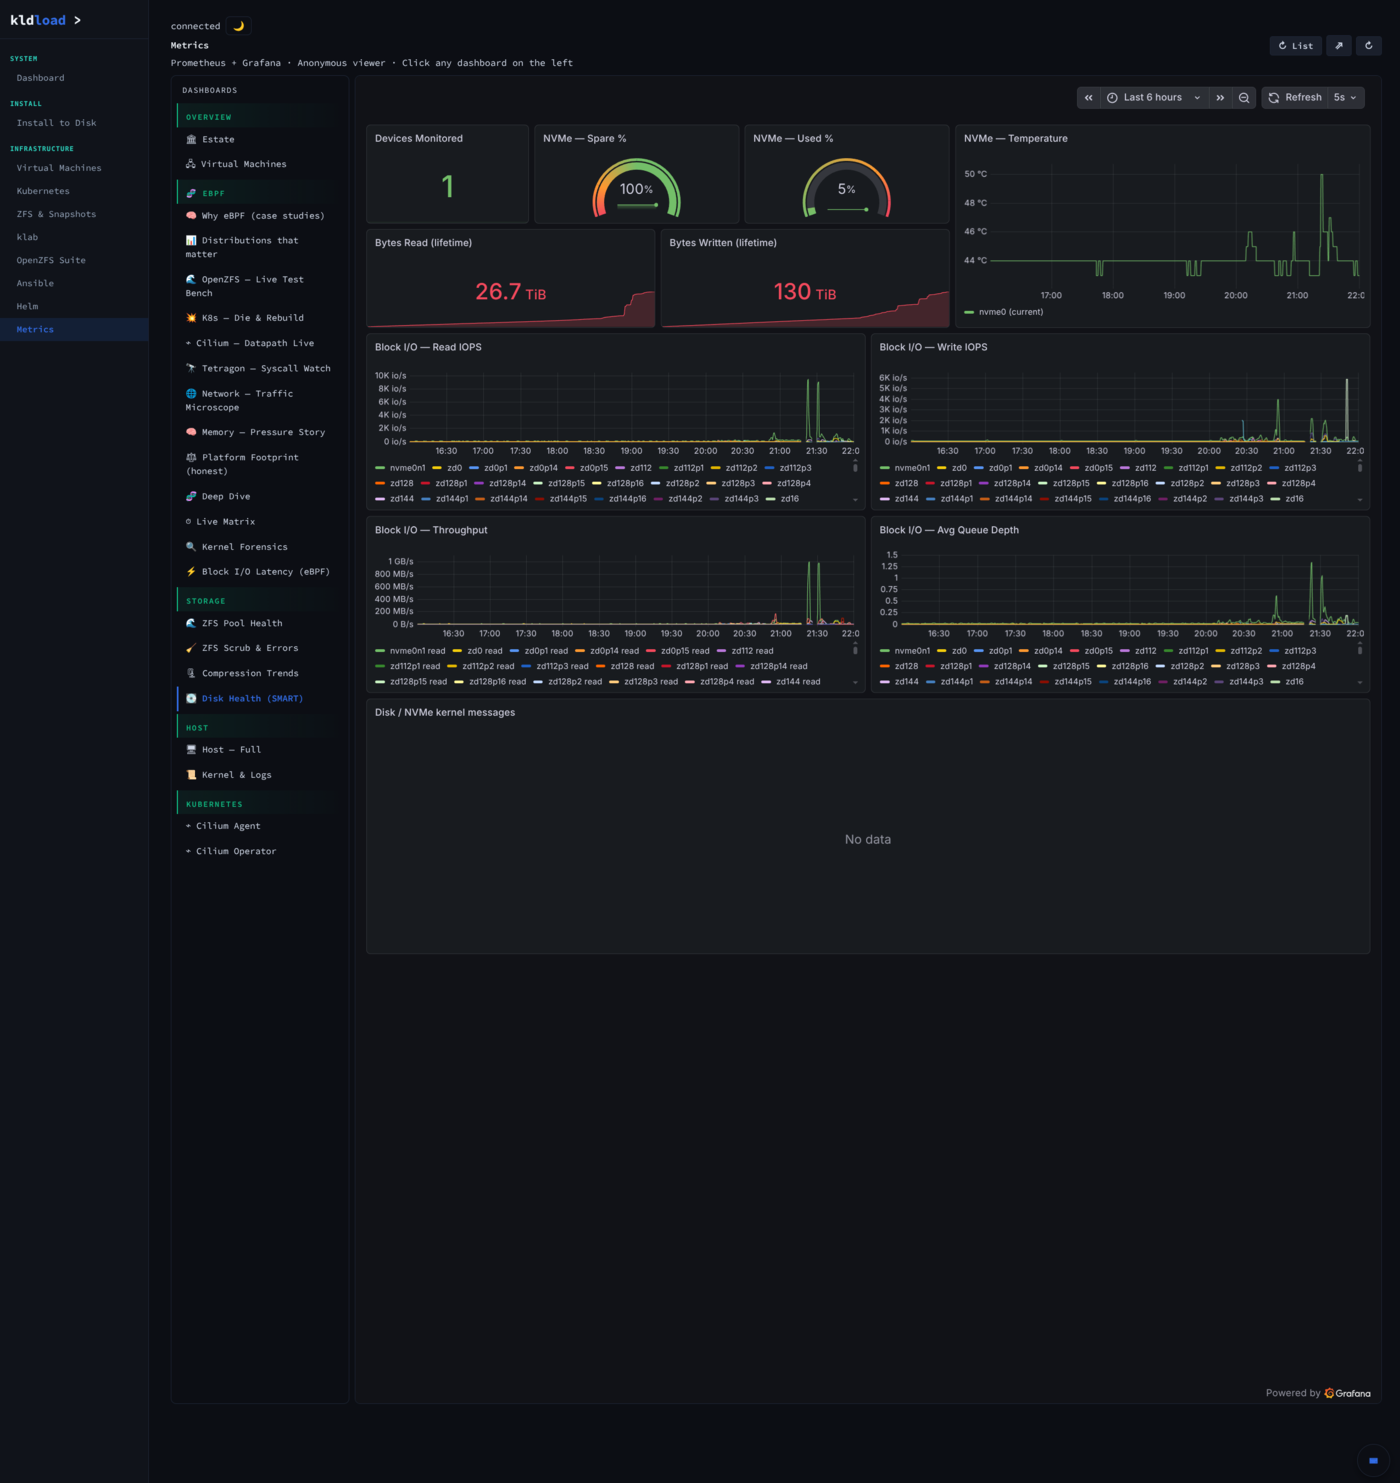Collapse sidebar with chevron next to kldload
Screen dimensions: 1400x1483
77,20
